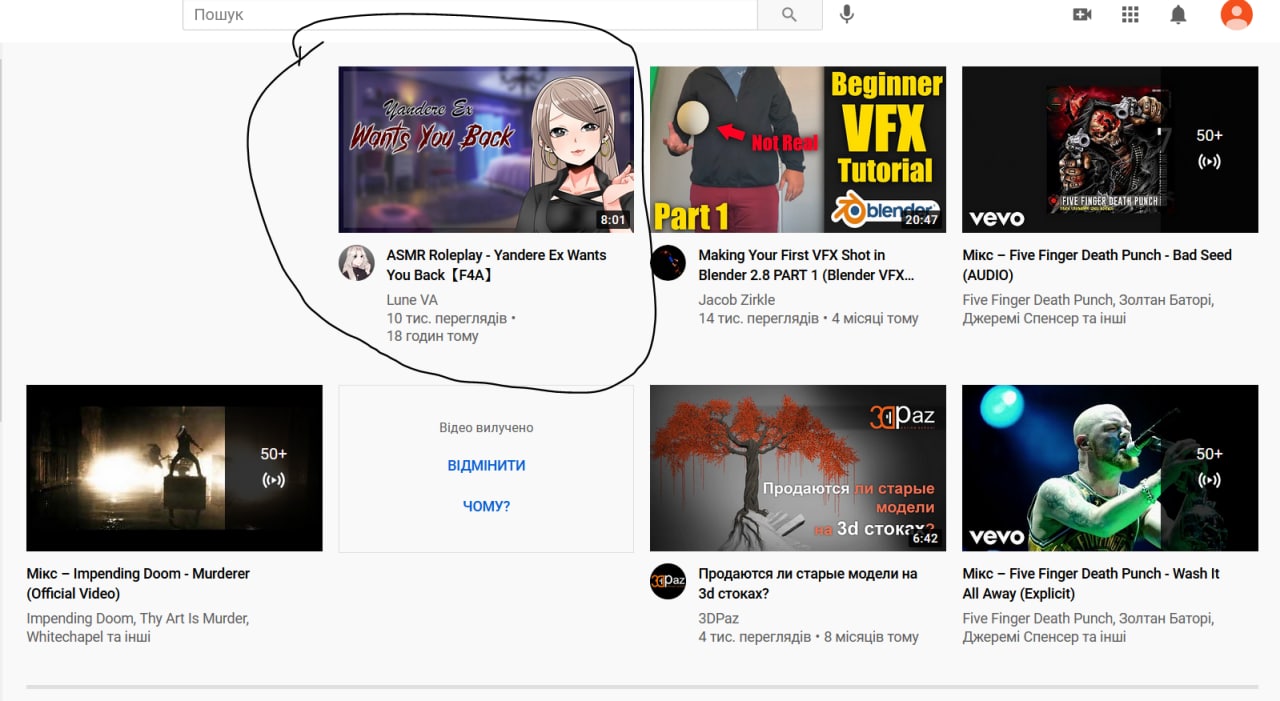The image size is (1280, 701).
Task: Focus the Пошук search field
Action: coord(470,14)
